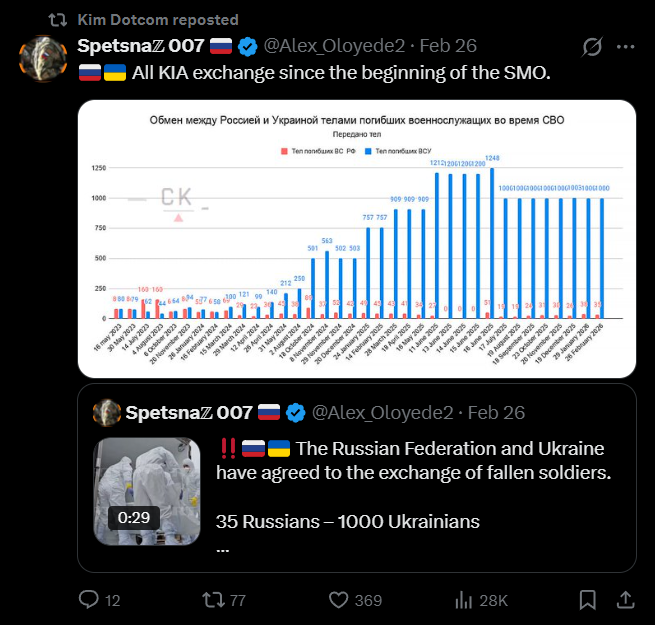Click the Kim Dotcom reposted link

[157, 19]
